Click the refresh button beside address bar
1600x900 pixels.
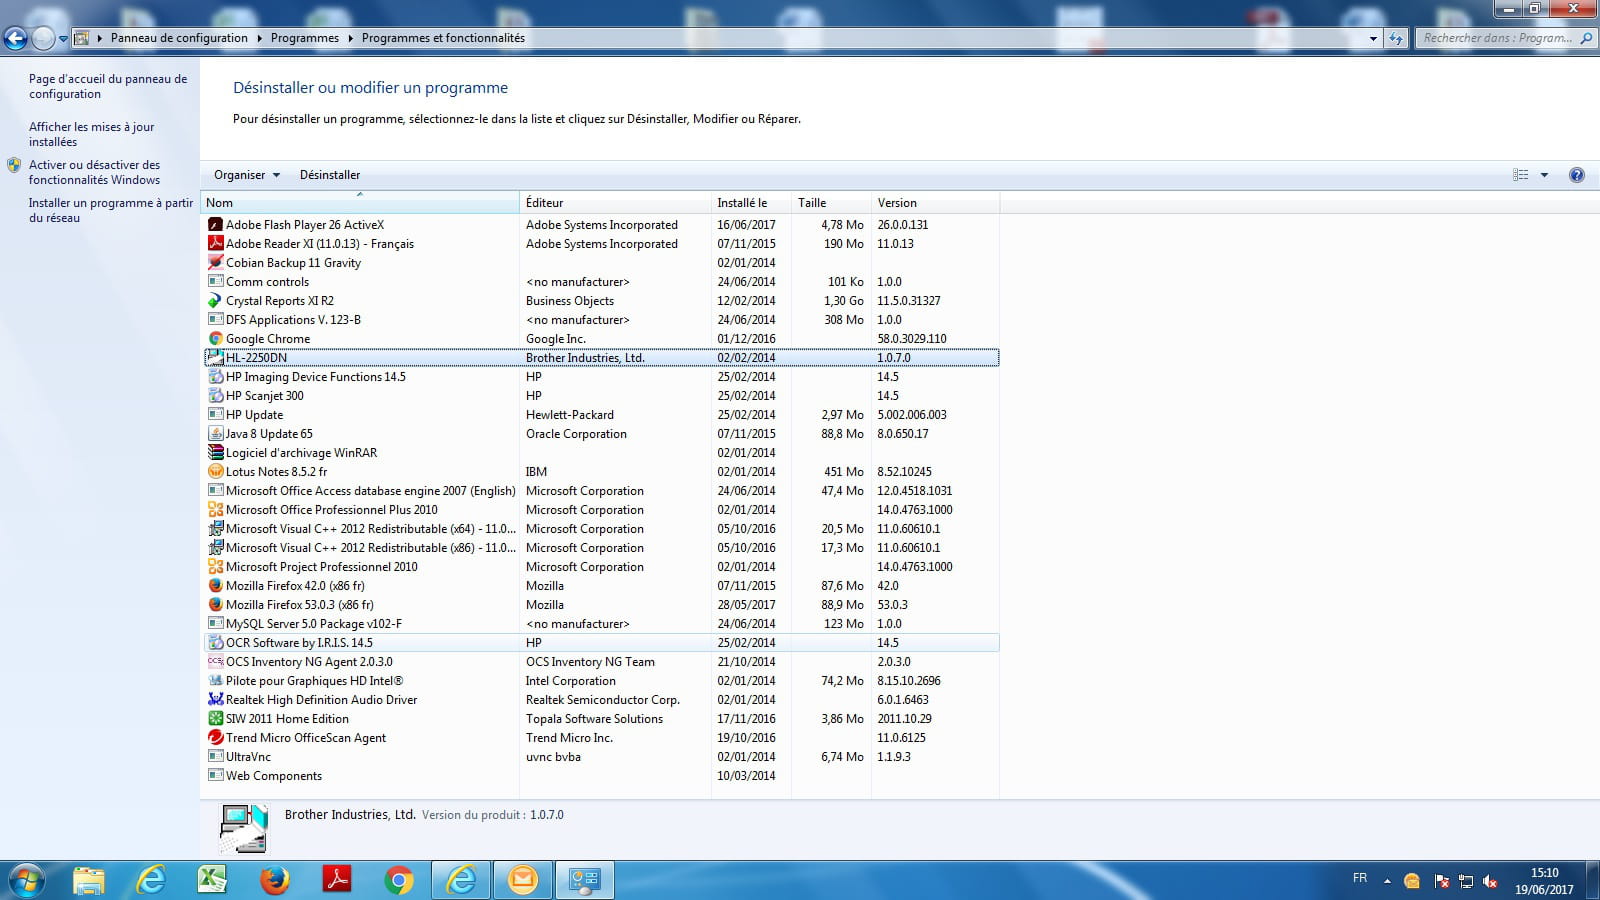[x=1396, y=38]
